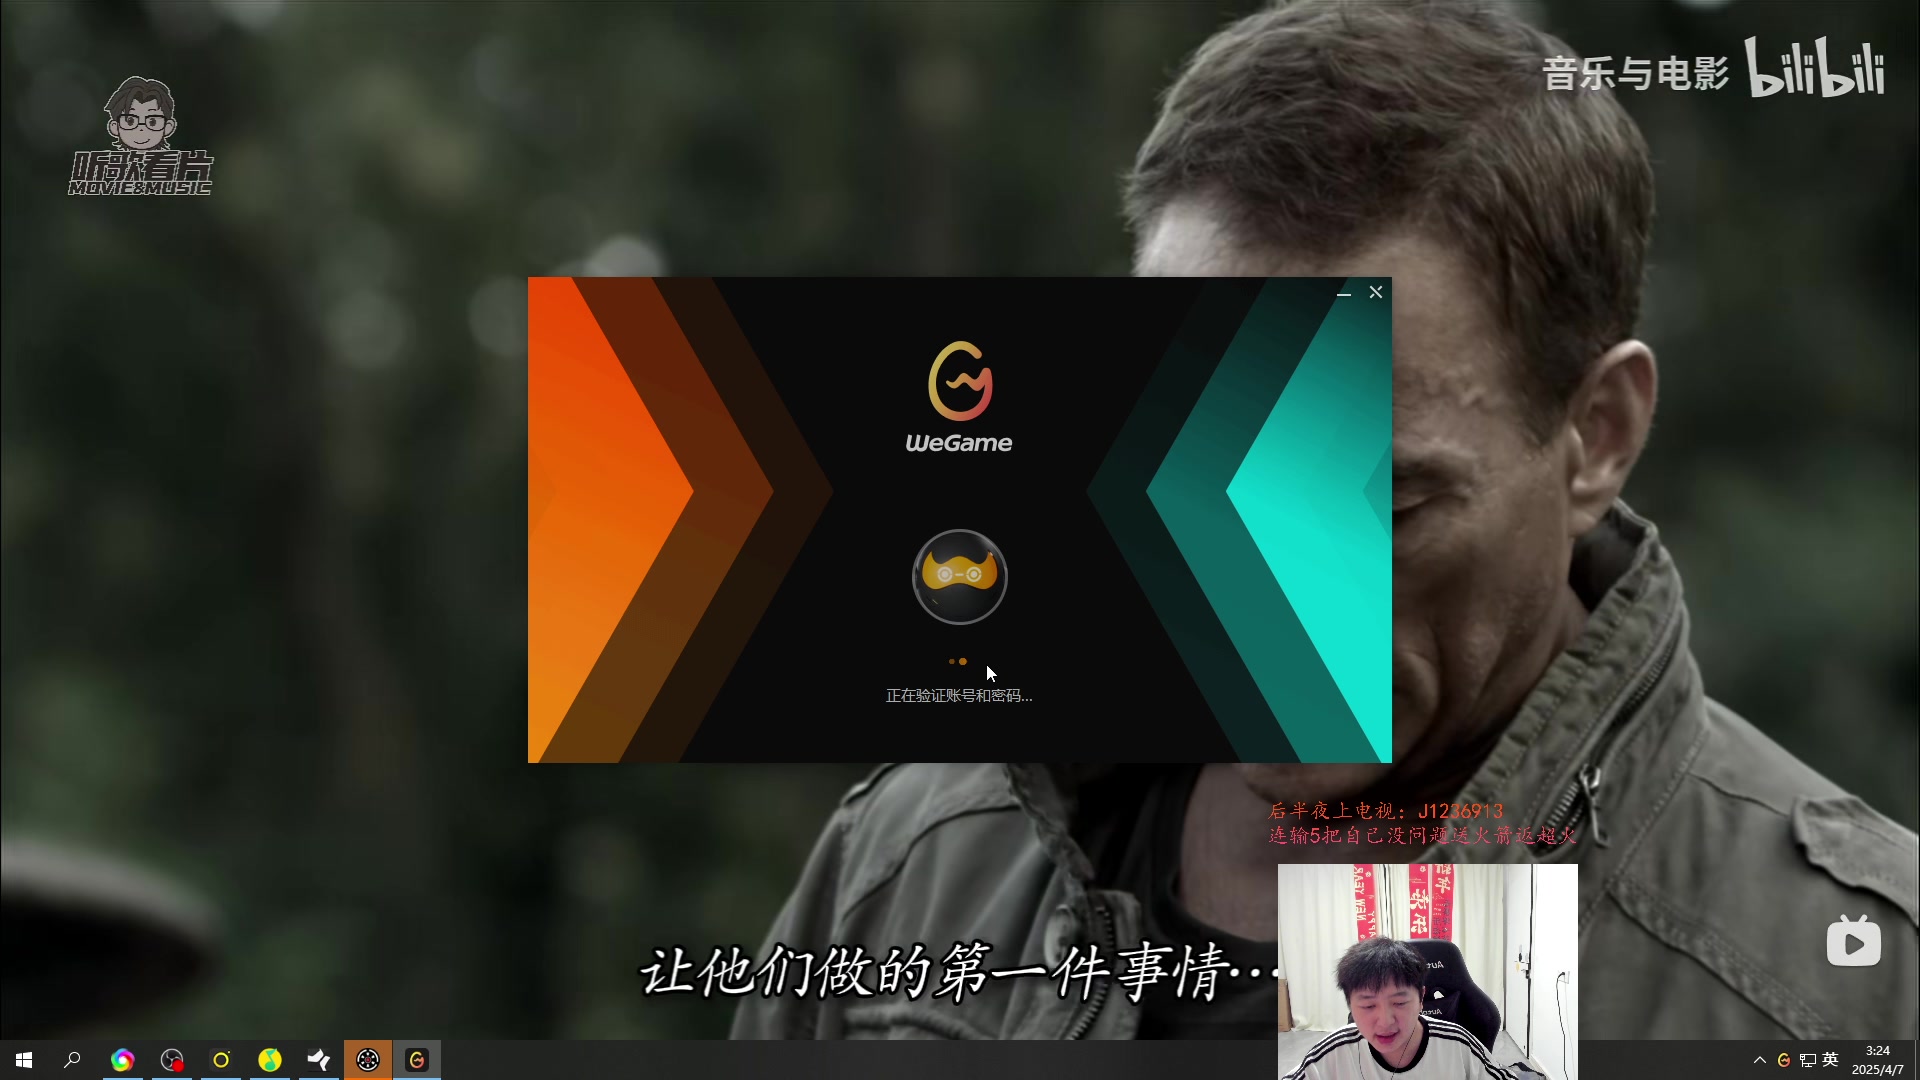This screenshot has width=1920, height=1080.
Task: Open the colorful ring app on taskbar
Action: pyautogui.click(x=122, y=1060)
